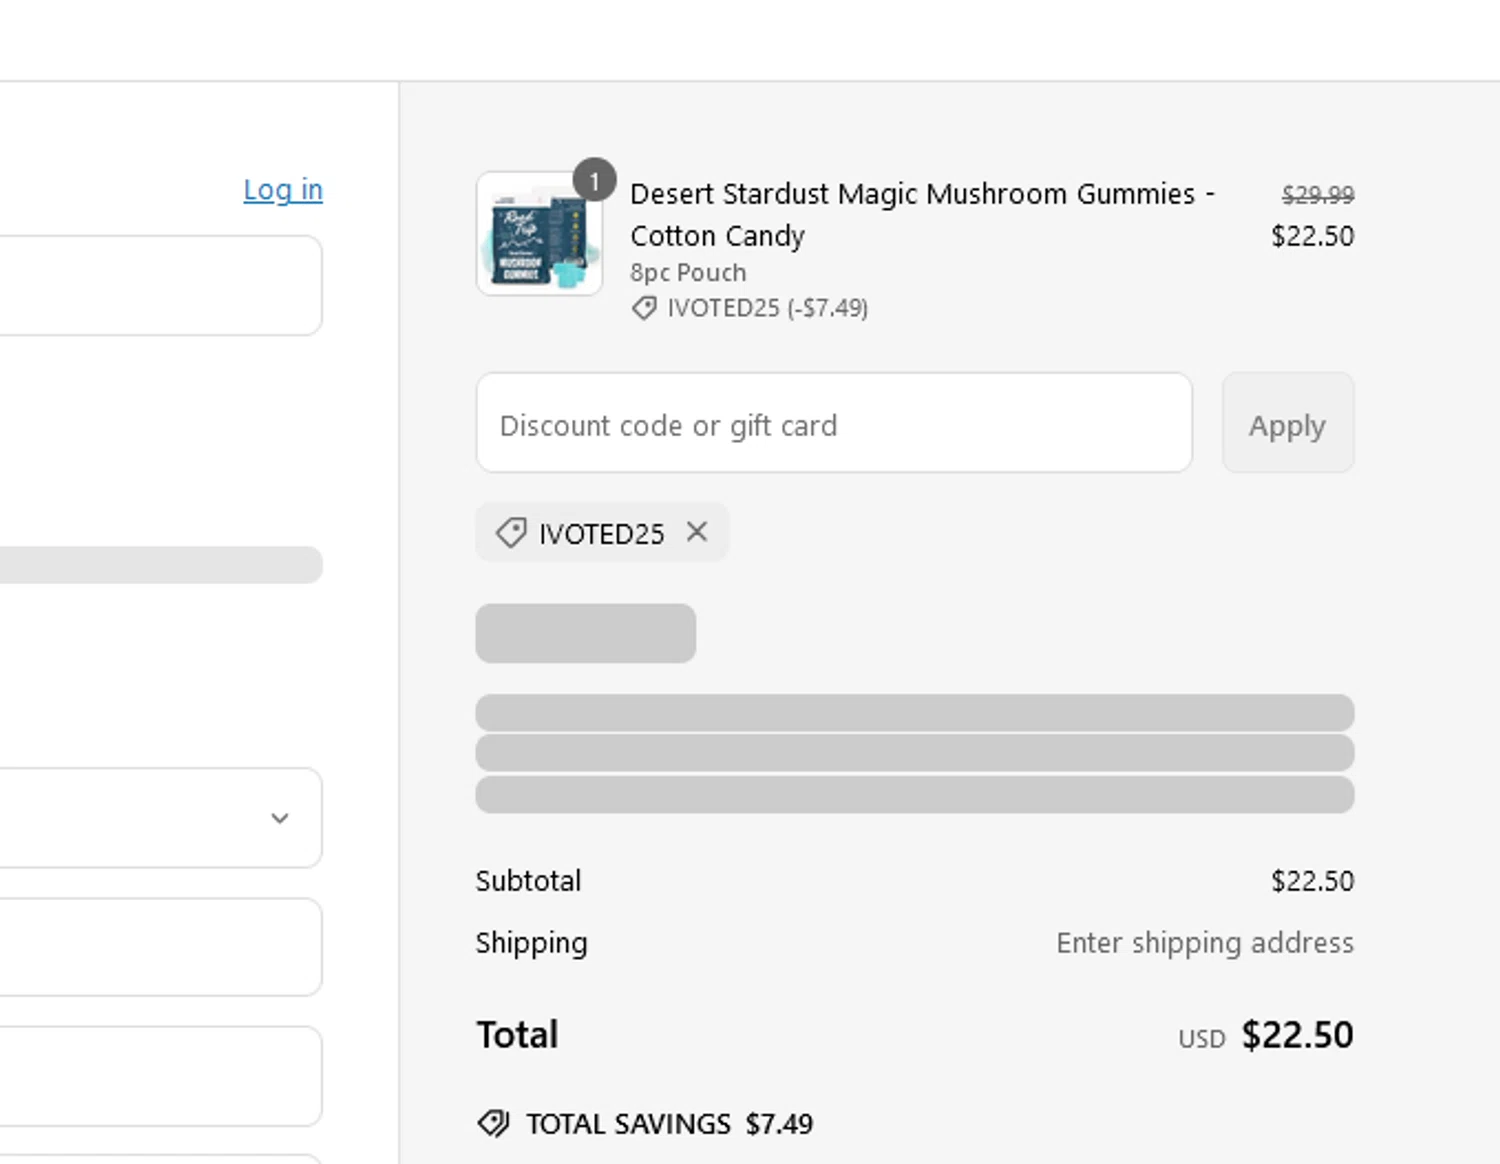Click the 8pc Pouch variant text

point(688,272)
